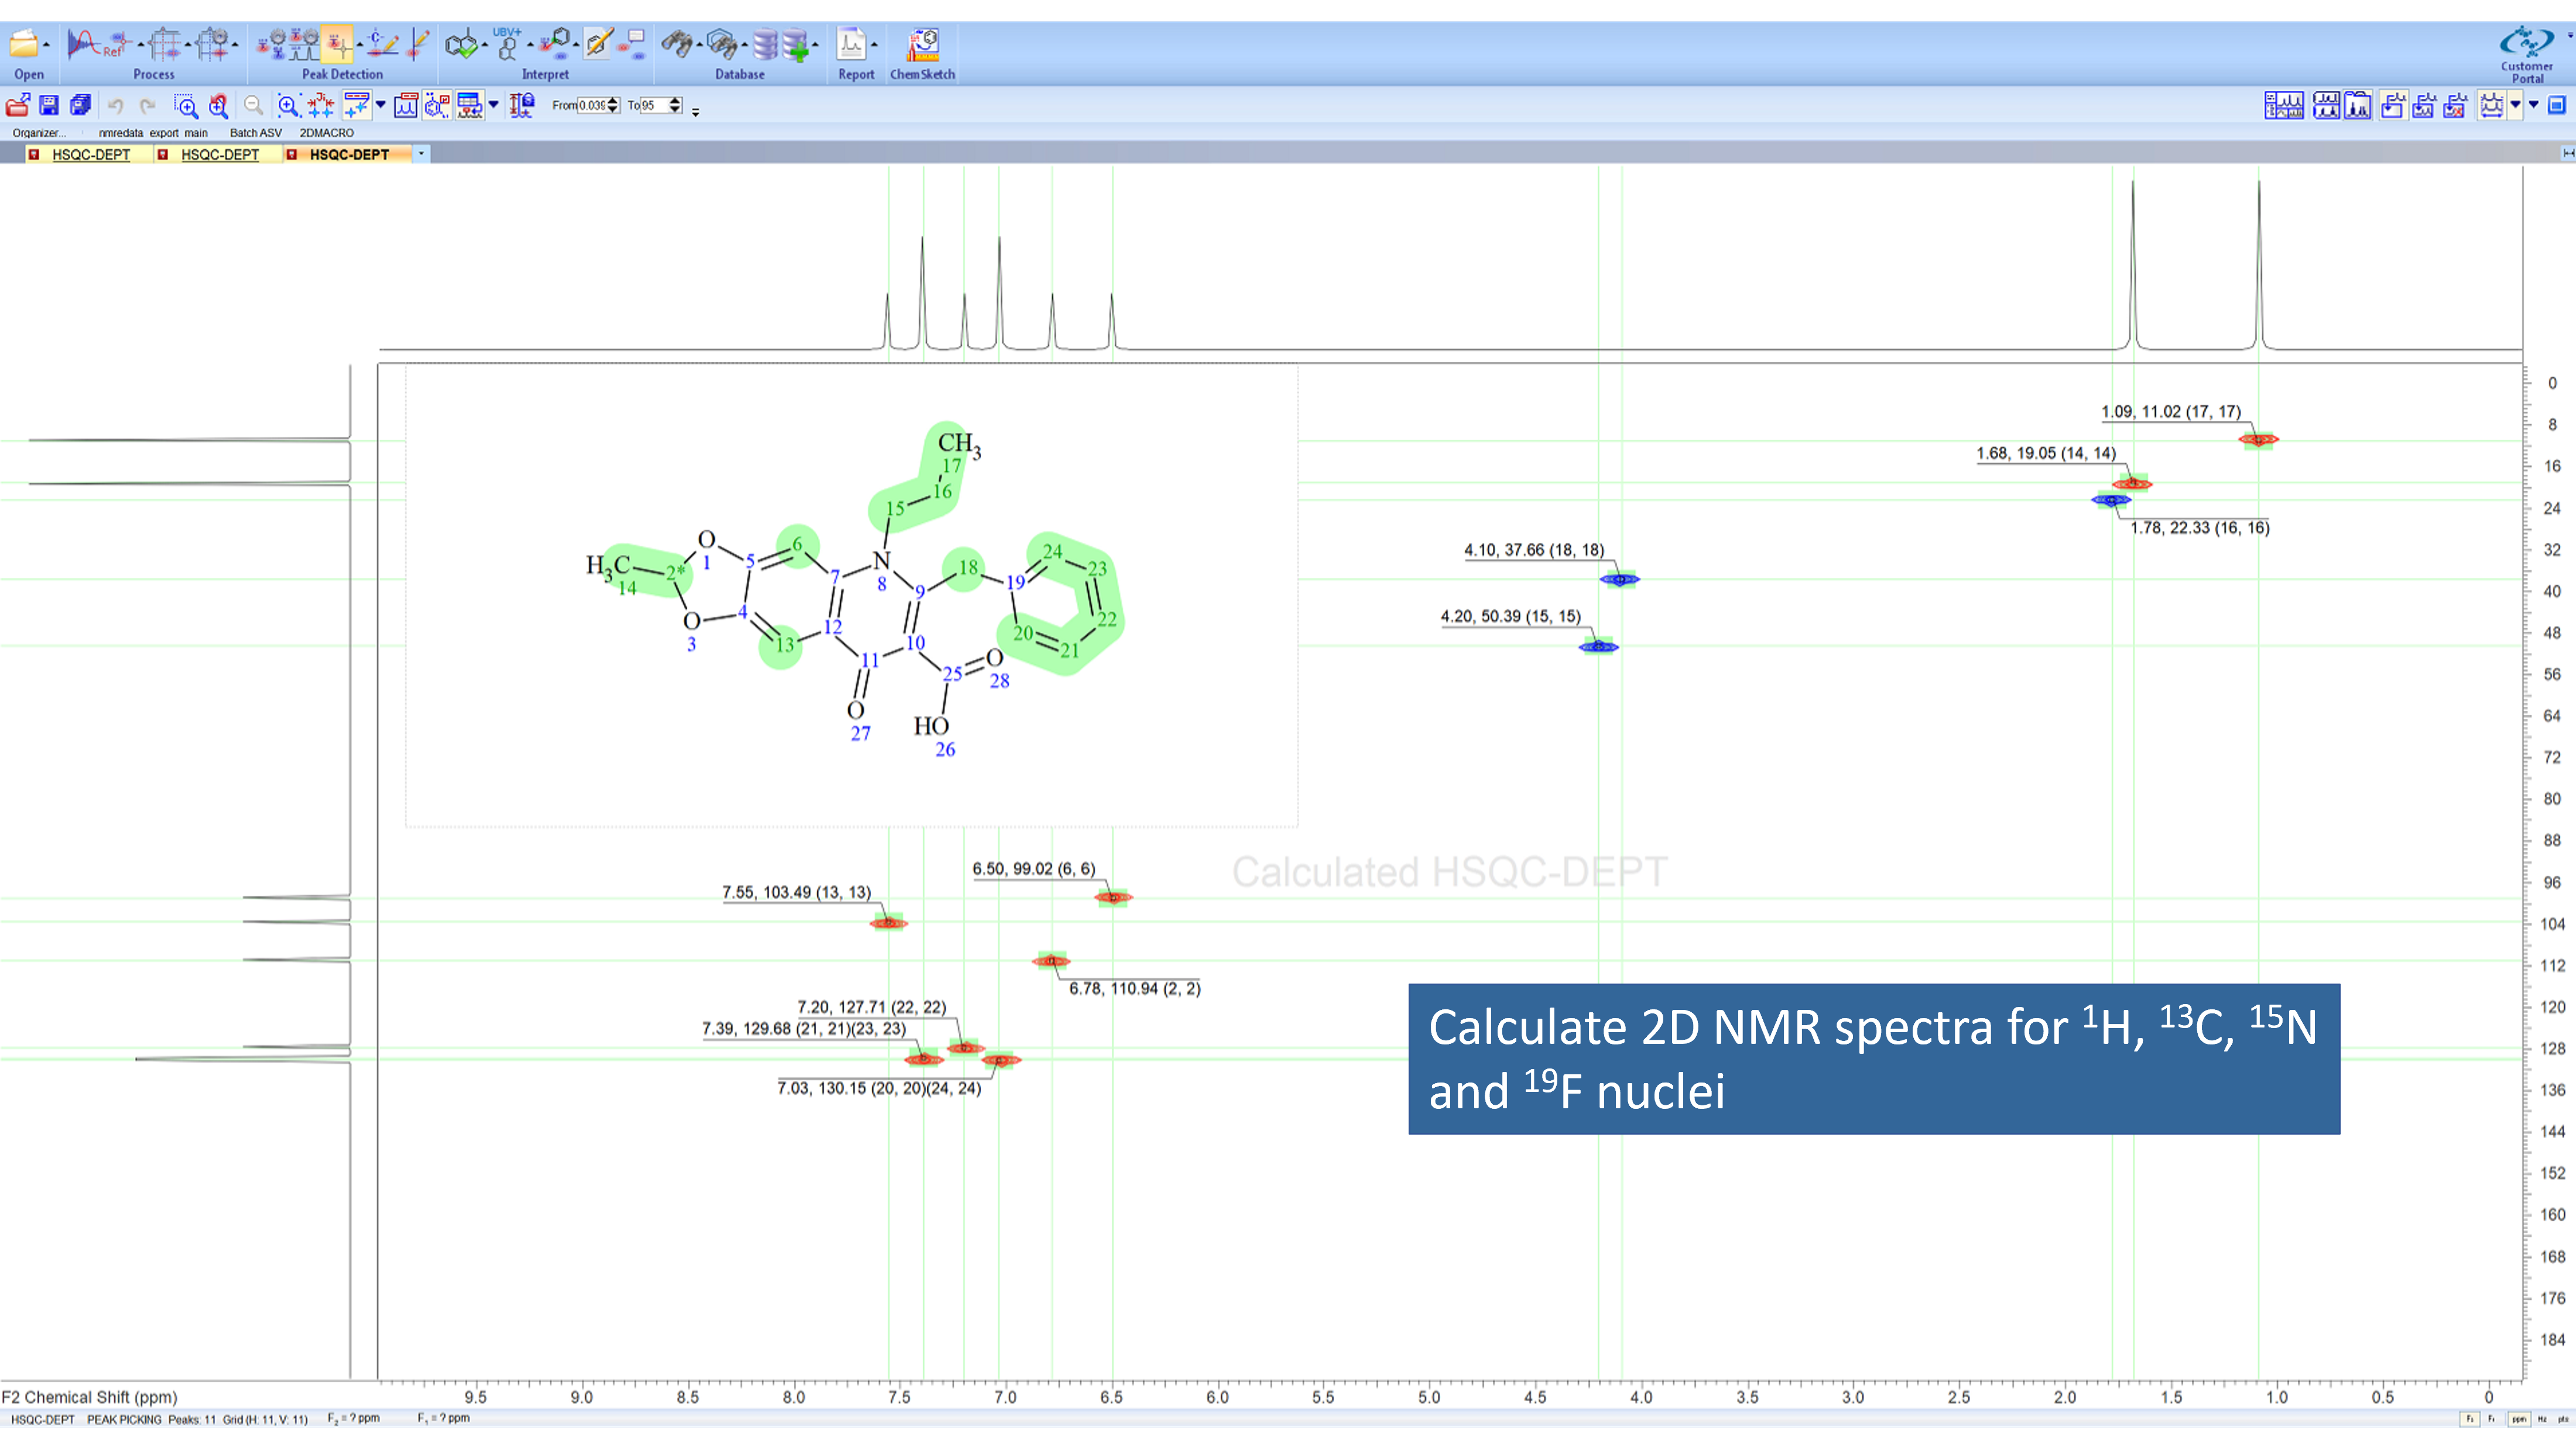Image resolution: width=2576 pixels, height=1449 pixels.
Task: Open the document tabs list dropdown
Action: (421, 154)
